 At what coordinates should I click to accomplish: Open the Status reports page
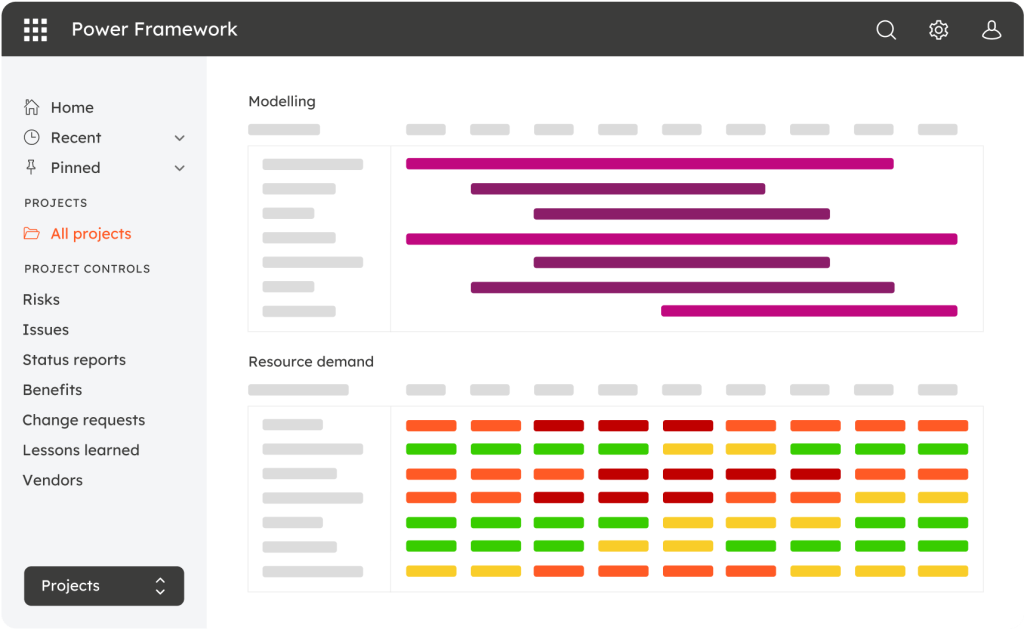[74, 360]
